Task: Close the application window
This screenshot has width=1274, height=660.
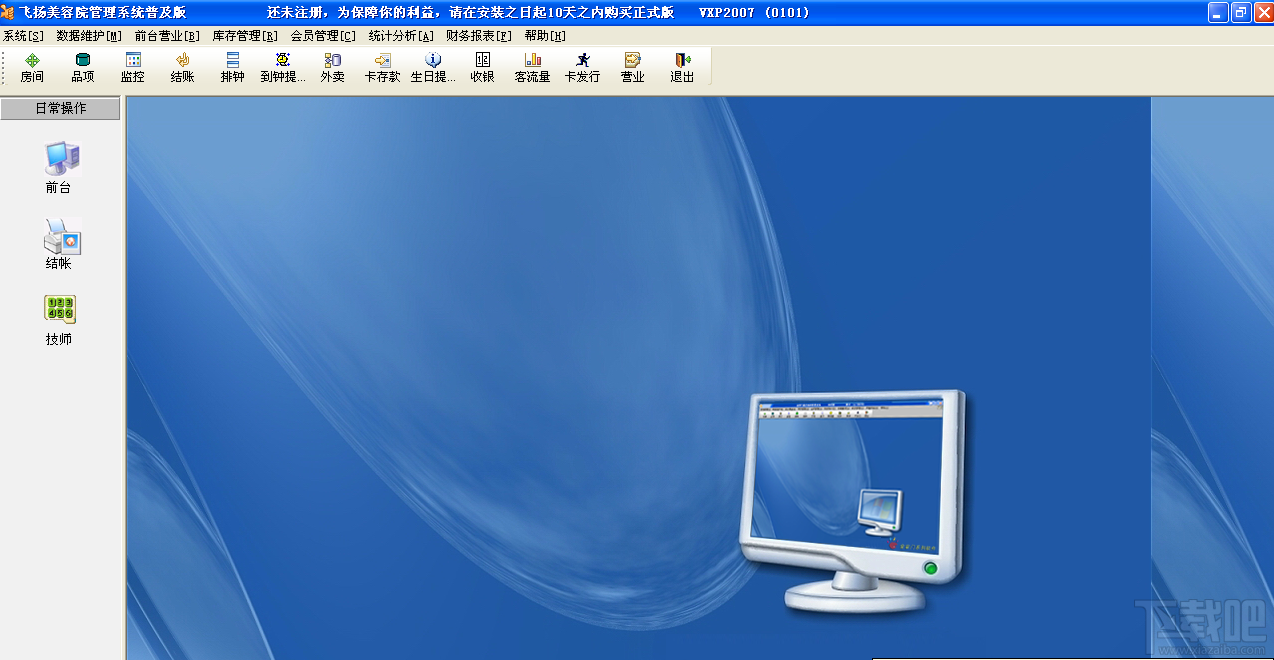Action: [1263, 12]
